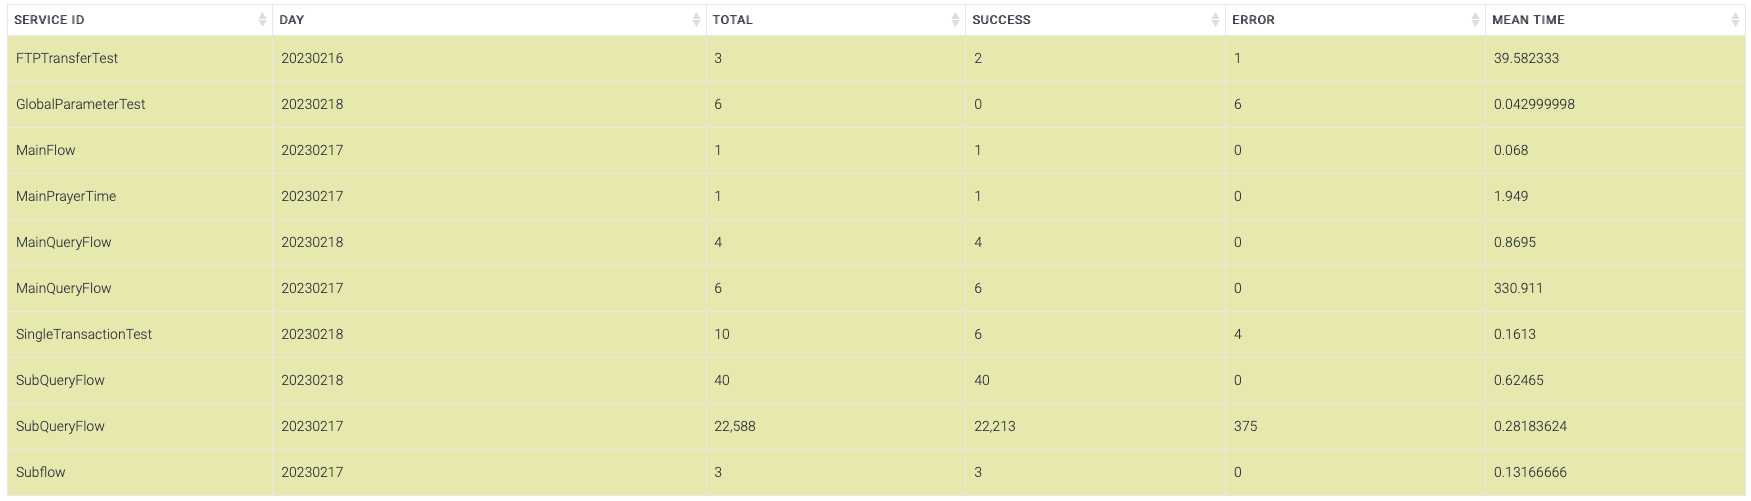Click the Mean Time column sort icon
The height and width of the screenshot is (501, 1751).
1735,20
